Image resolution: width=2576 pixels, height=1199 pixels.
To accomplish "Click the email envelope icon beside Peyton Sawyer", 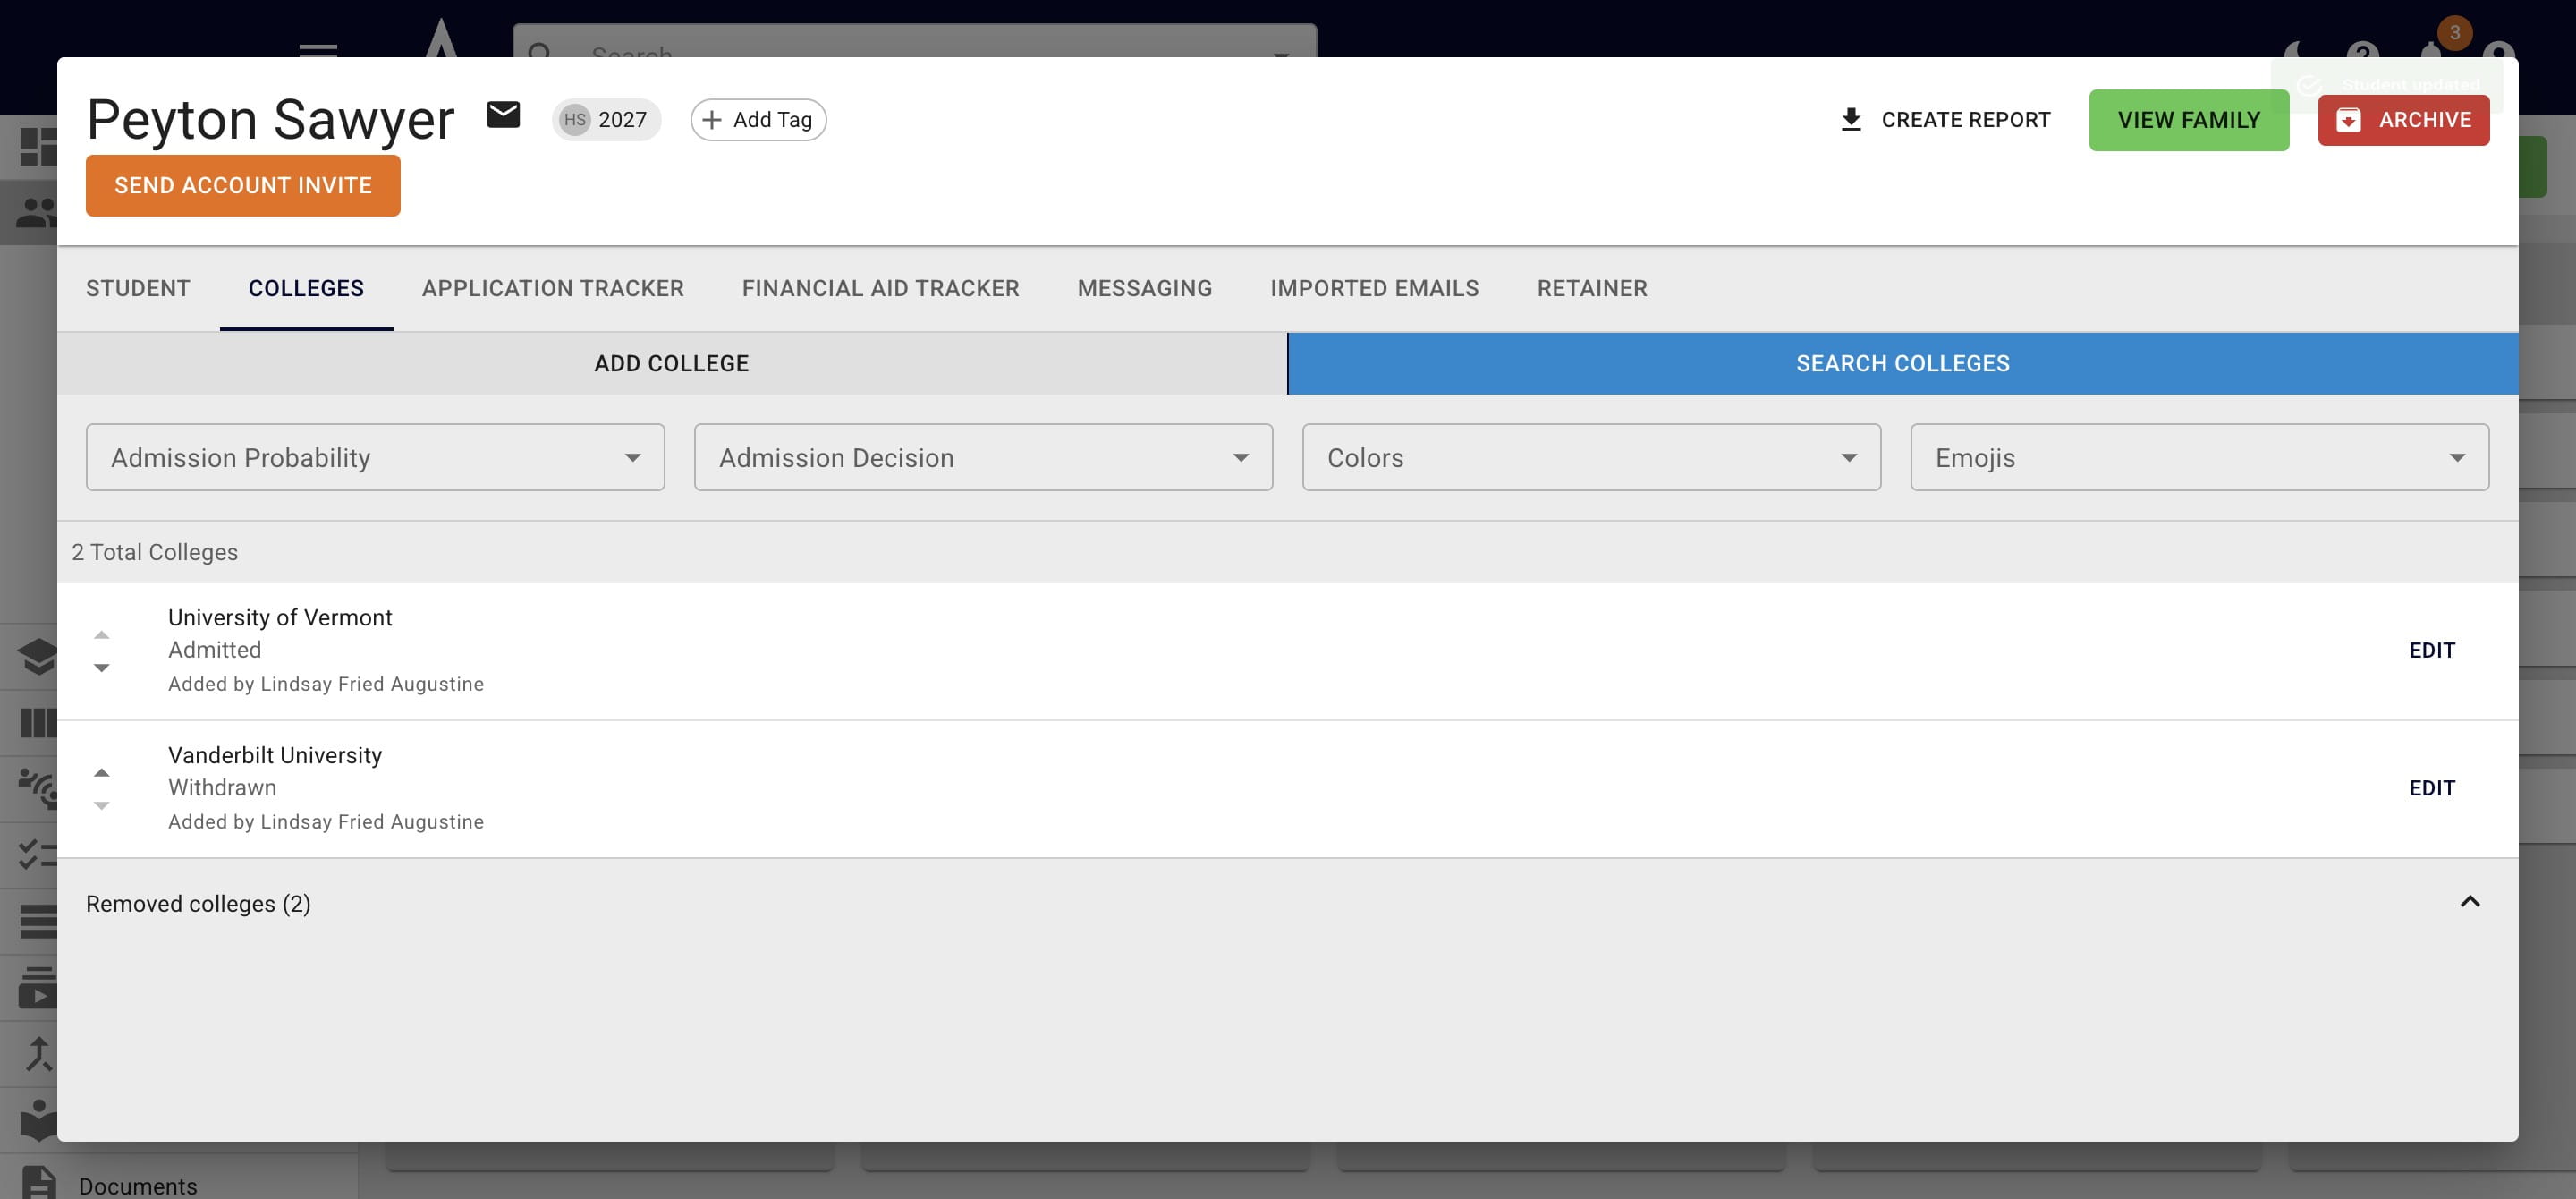I will (503, 116).
